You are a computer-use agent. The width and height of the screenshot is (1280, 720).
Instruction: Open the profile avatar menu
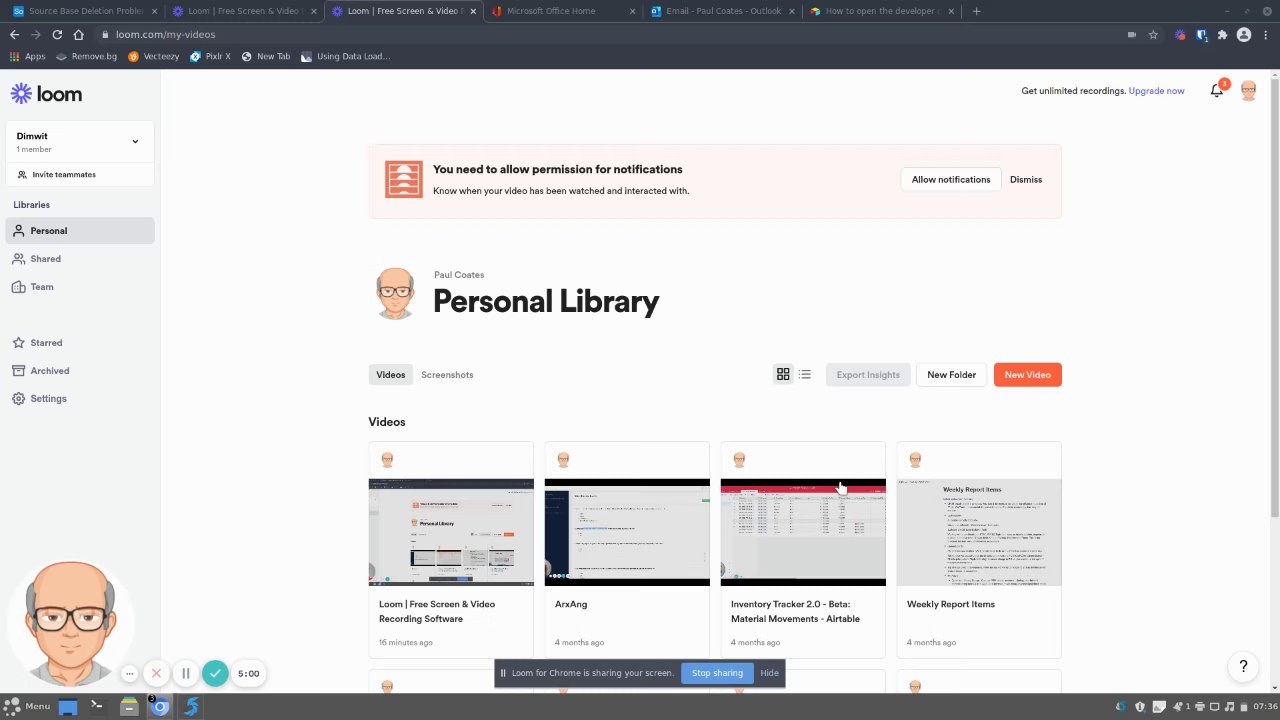[1248, 90]
